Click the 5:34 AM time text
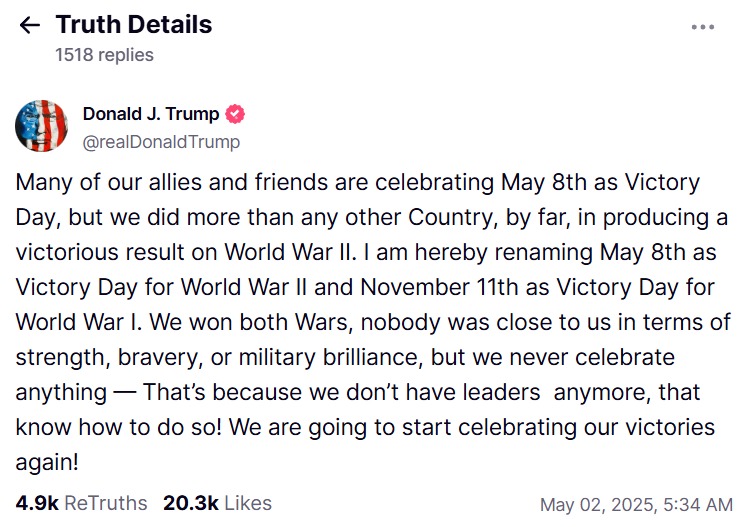748x527 pixels. click(x=700, y=504)
